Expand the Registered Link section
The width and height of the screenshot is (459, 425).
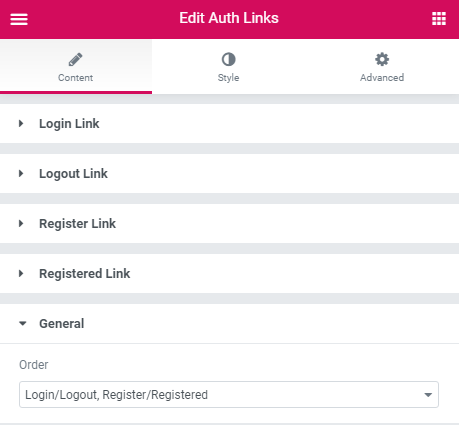pyautogui.click(x=229, y=274)
